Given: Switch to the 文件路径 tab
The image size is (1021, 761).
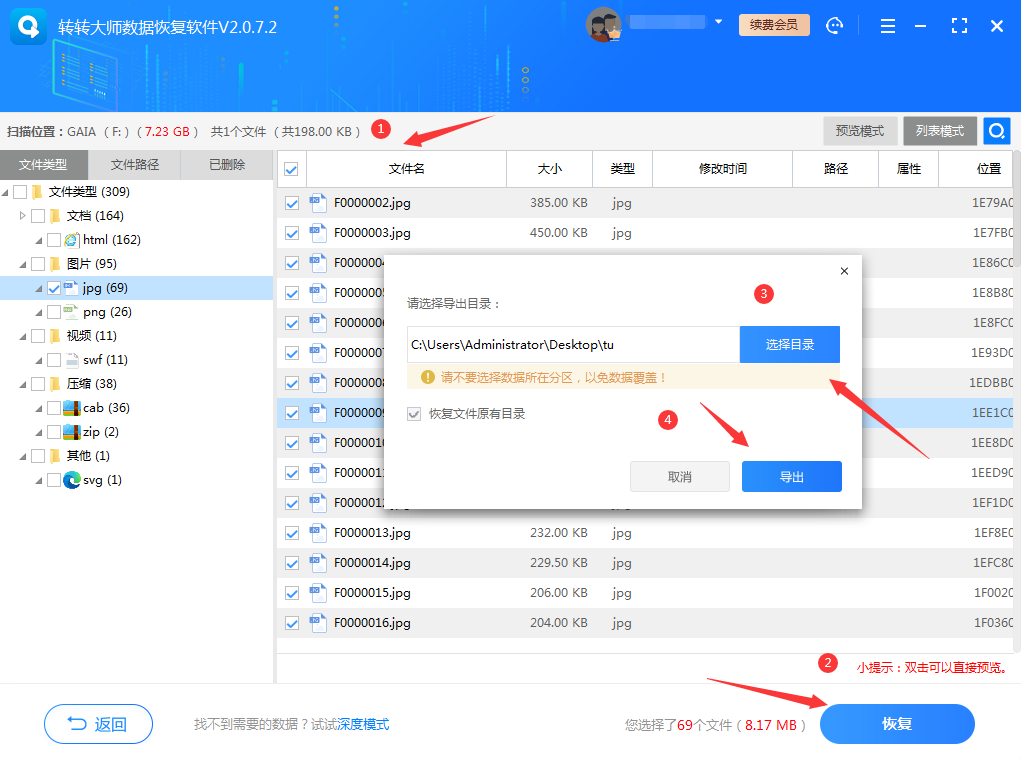Looking at the screenshot, I should pos(135,163).
